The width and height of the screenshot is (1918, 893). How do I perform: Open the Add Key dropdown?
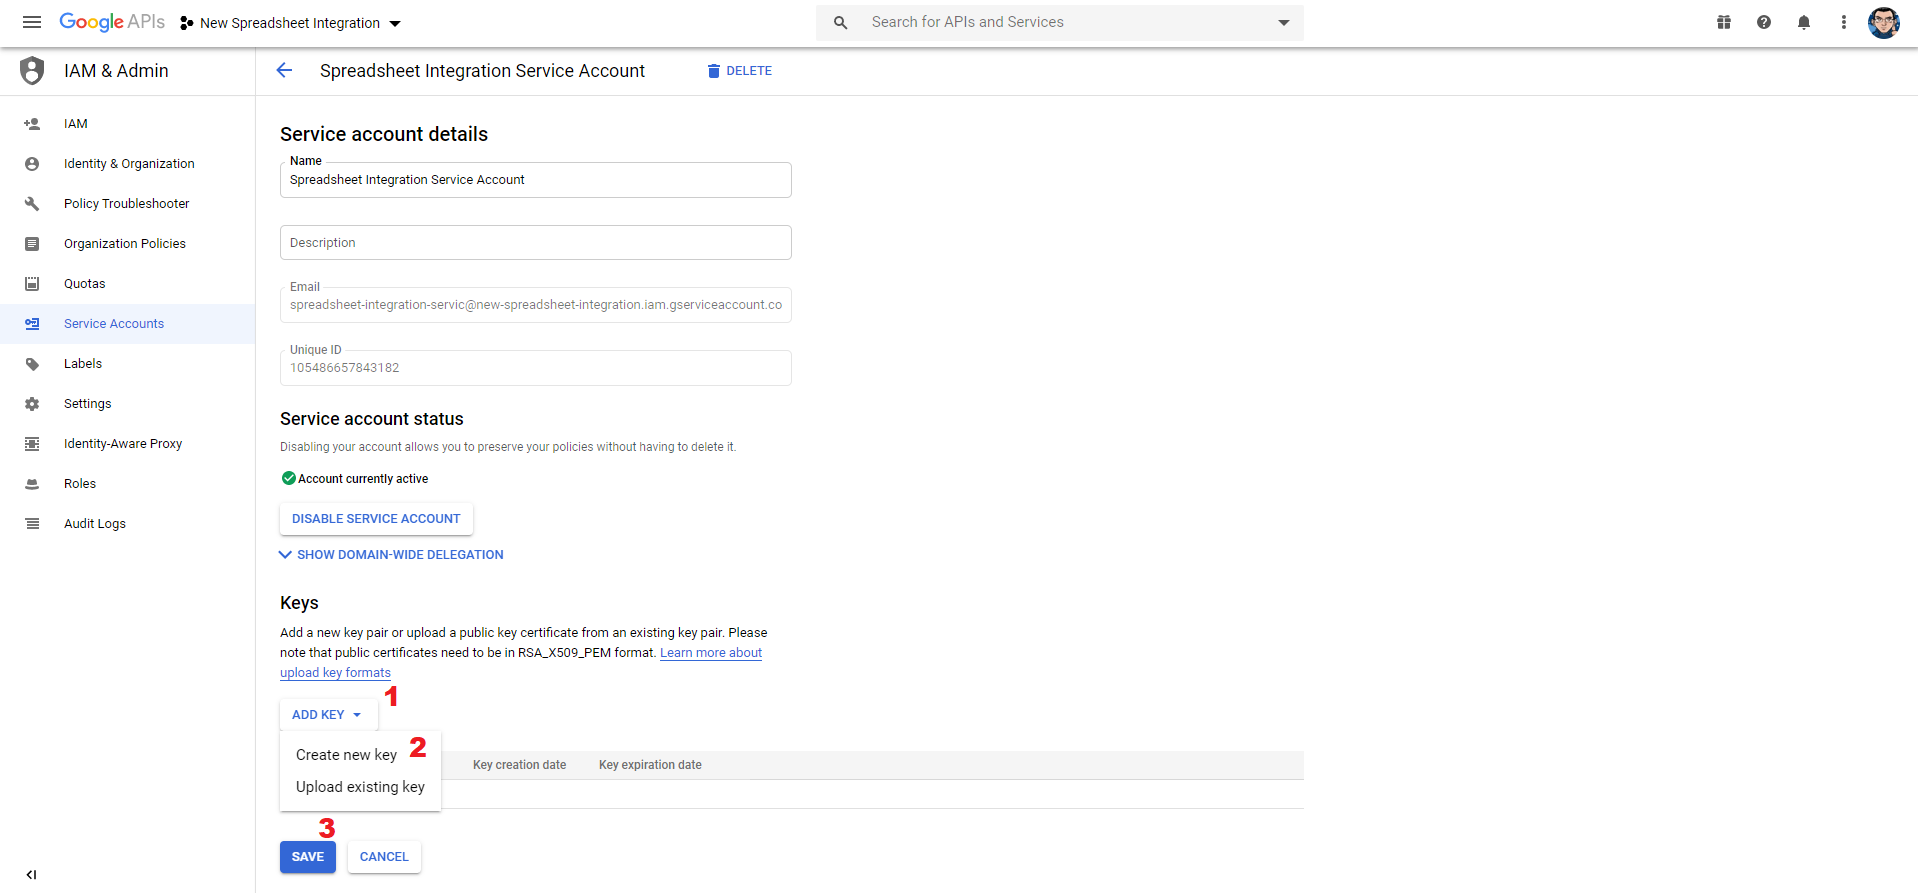(328, 715)
